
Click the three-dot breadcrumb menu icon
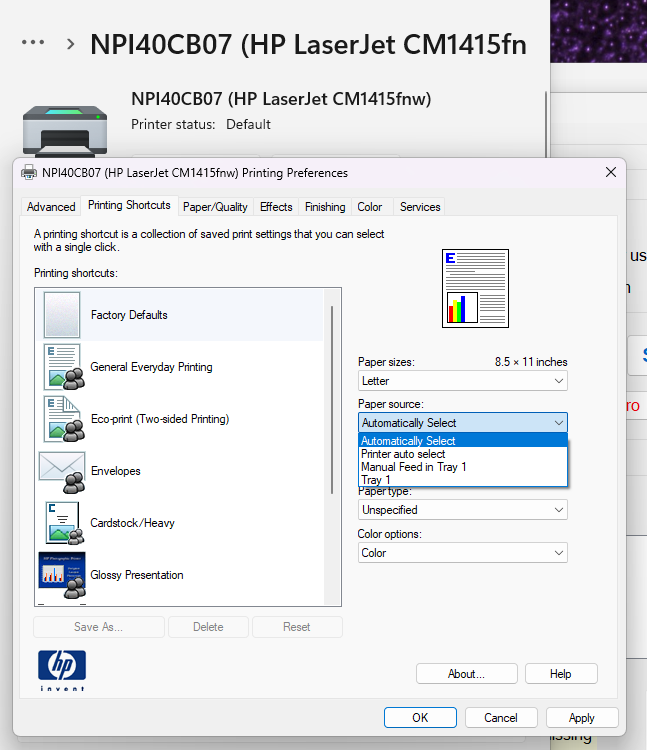click(33, 43)
